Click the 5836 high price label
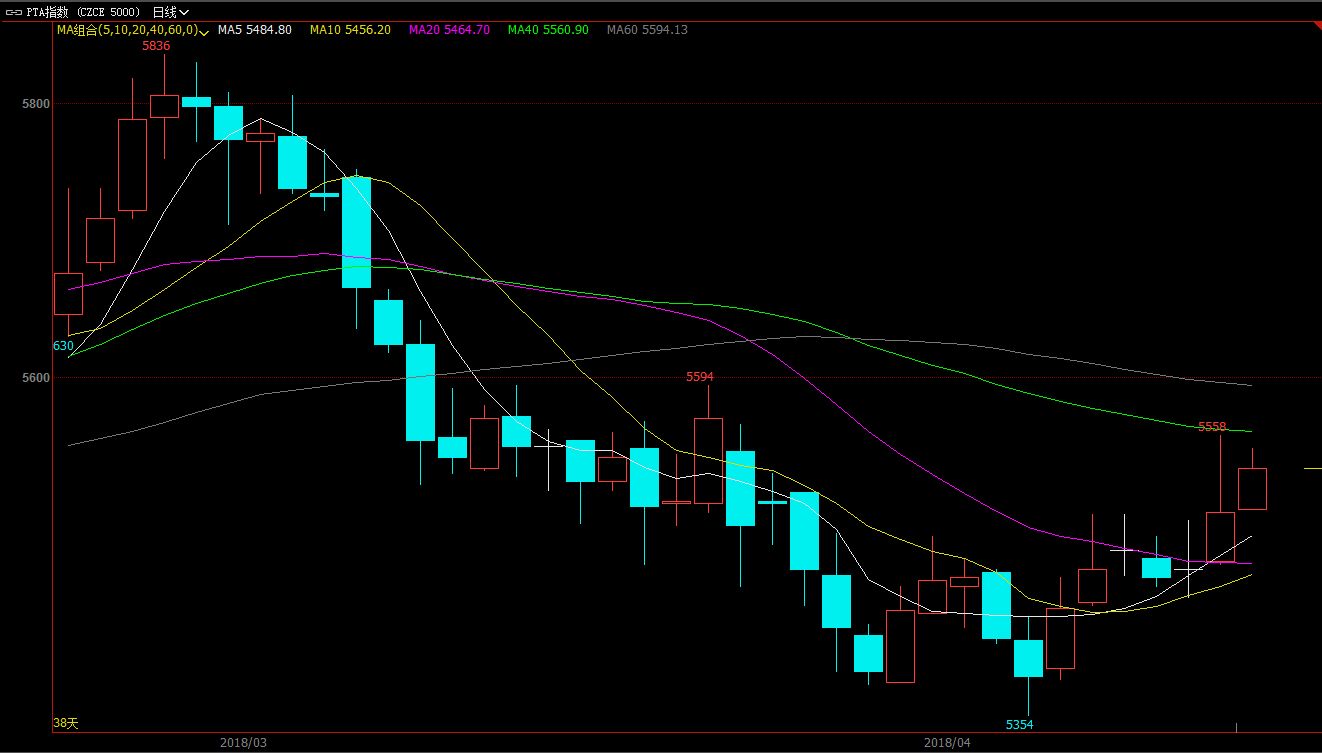Screen dimensions: 1322x753 tap(156, 46)
